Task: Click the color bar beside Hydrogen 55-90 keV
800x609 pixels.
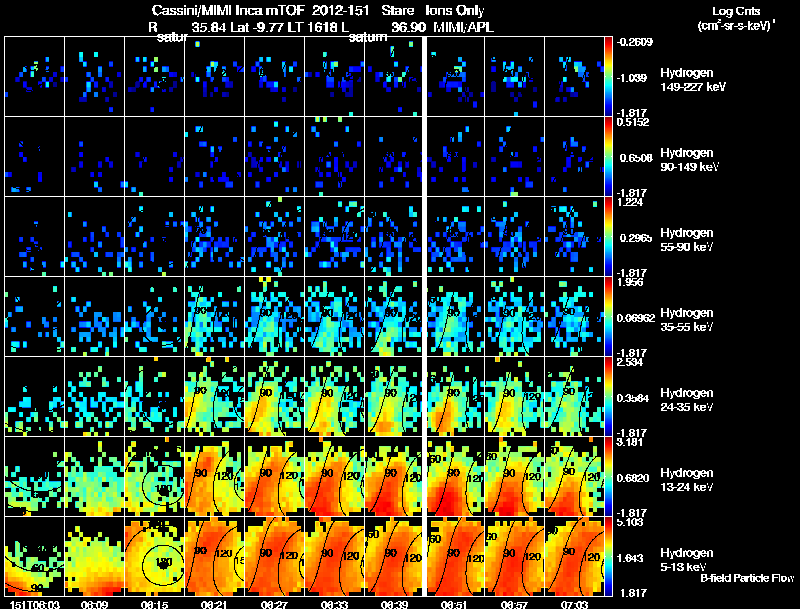Action: click(608, 237)
